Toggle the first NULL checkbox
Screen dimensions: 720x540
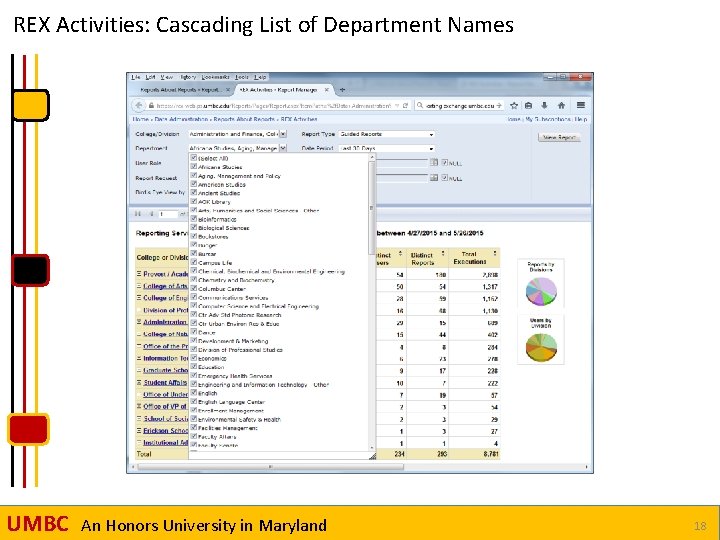click(x=444, y=163)
